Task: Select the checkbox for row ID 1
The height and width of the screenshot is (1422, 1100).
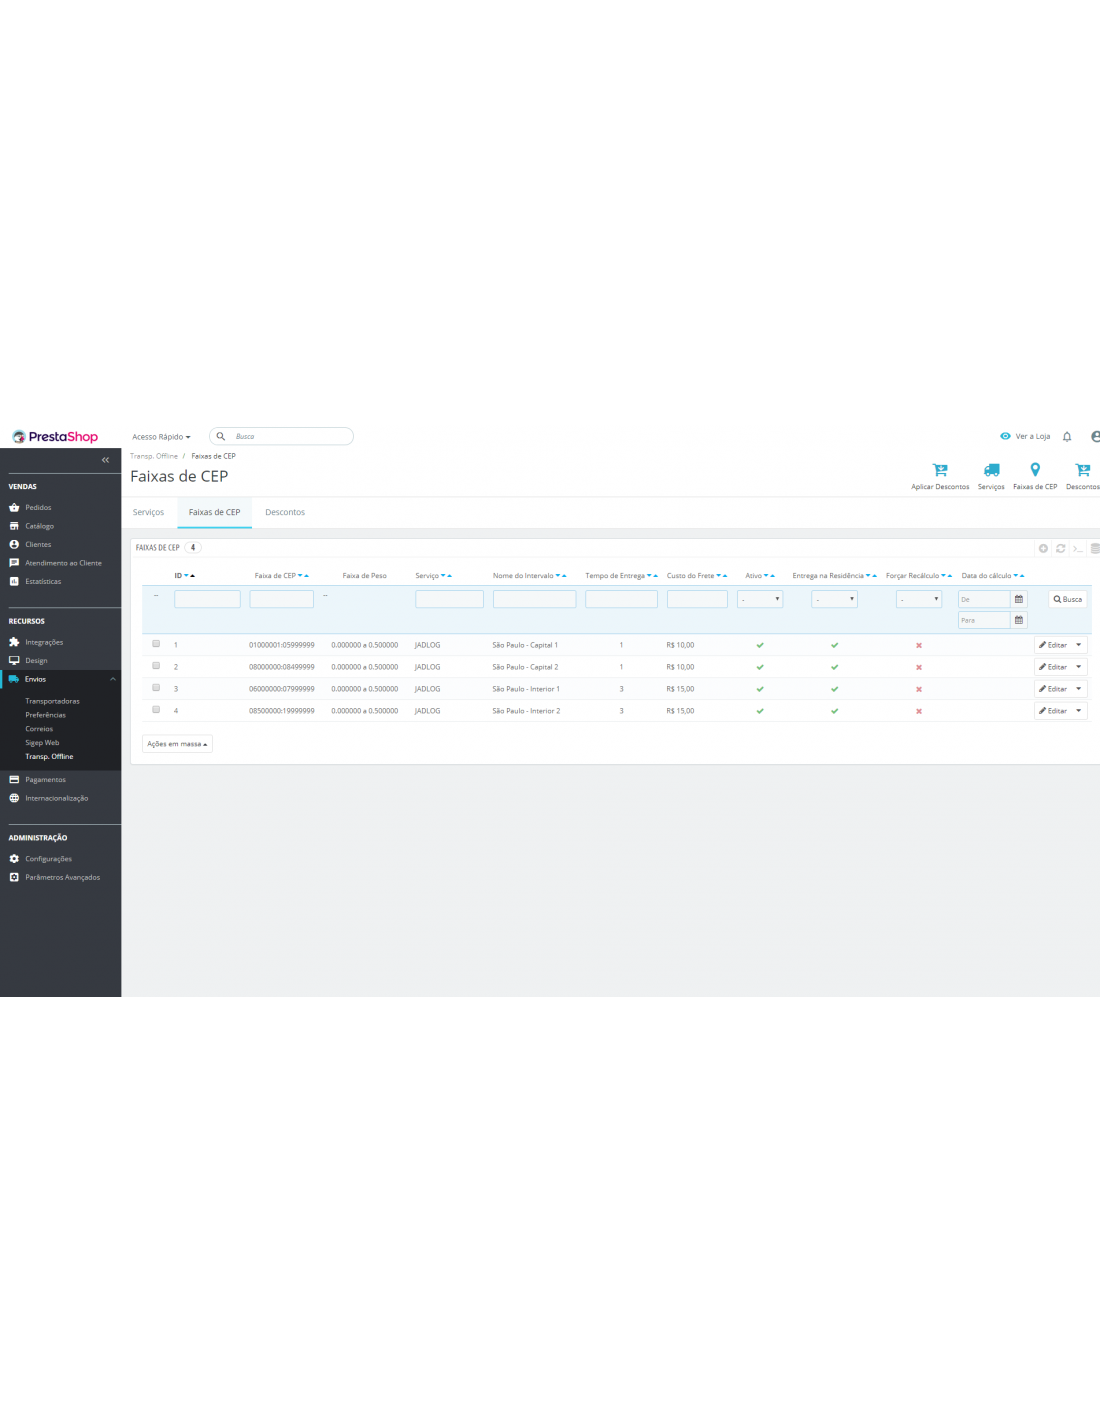Action: coord(156,644)
